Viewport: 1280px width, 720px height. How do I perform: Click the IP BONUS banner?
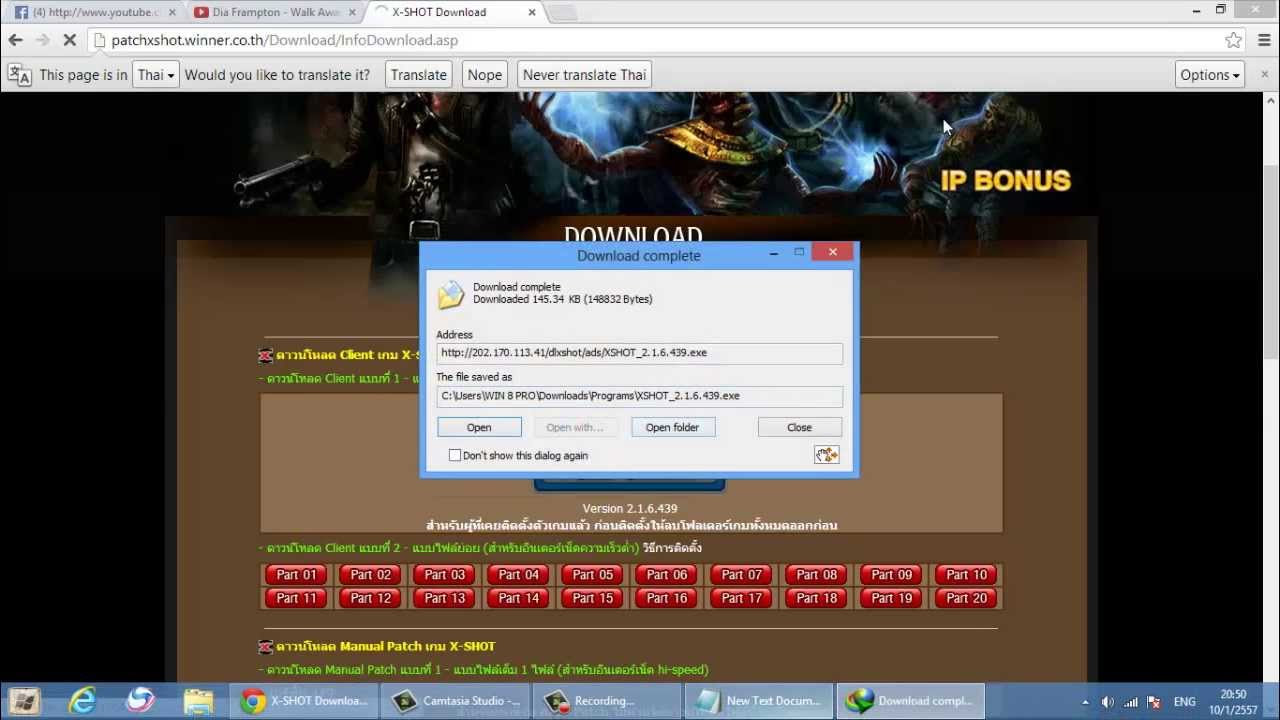point(1005,181)
